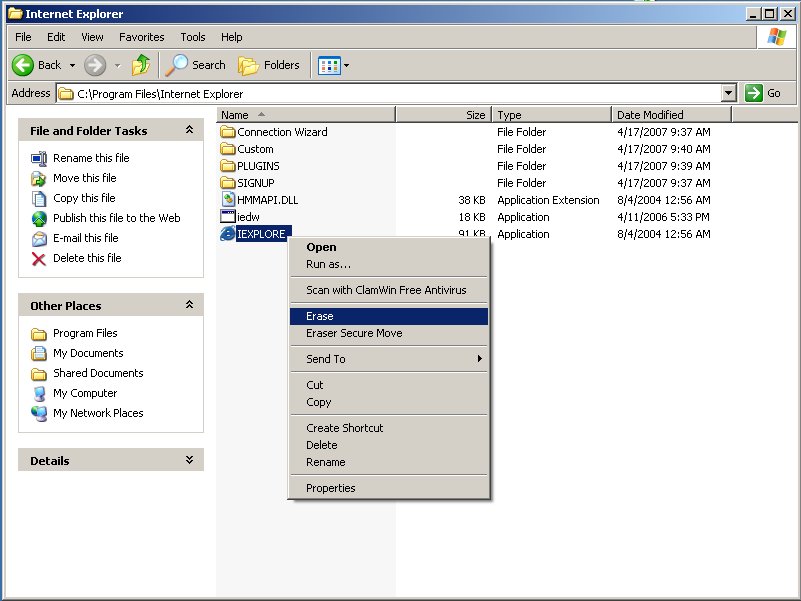This screenshot has width=801, height=601.
Task: Click the Publish this file to the Web link
Action: click(116, 218)
